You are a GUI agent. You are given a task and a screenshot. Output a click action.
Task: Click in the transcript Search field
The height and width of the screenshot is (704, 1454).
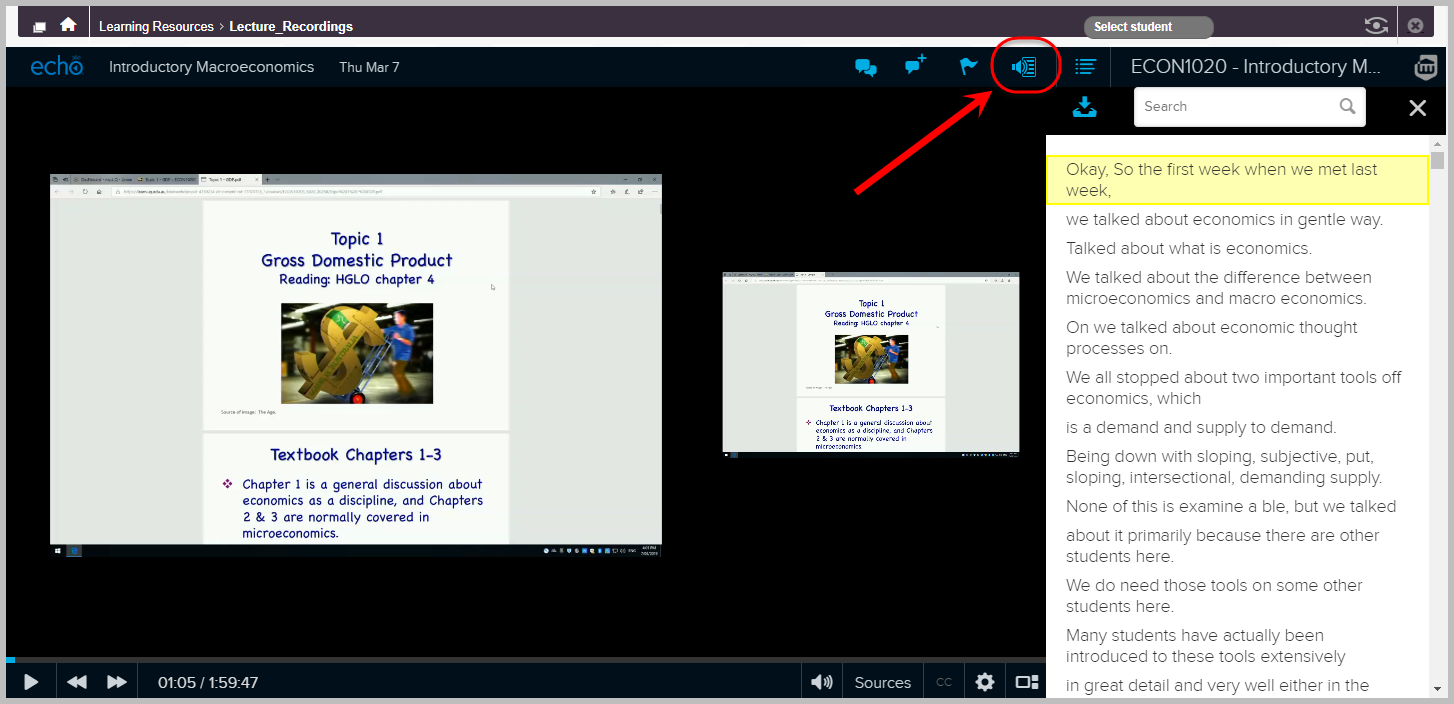coord(1240,106)
